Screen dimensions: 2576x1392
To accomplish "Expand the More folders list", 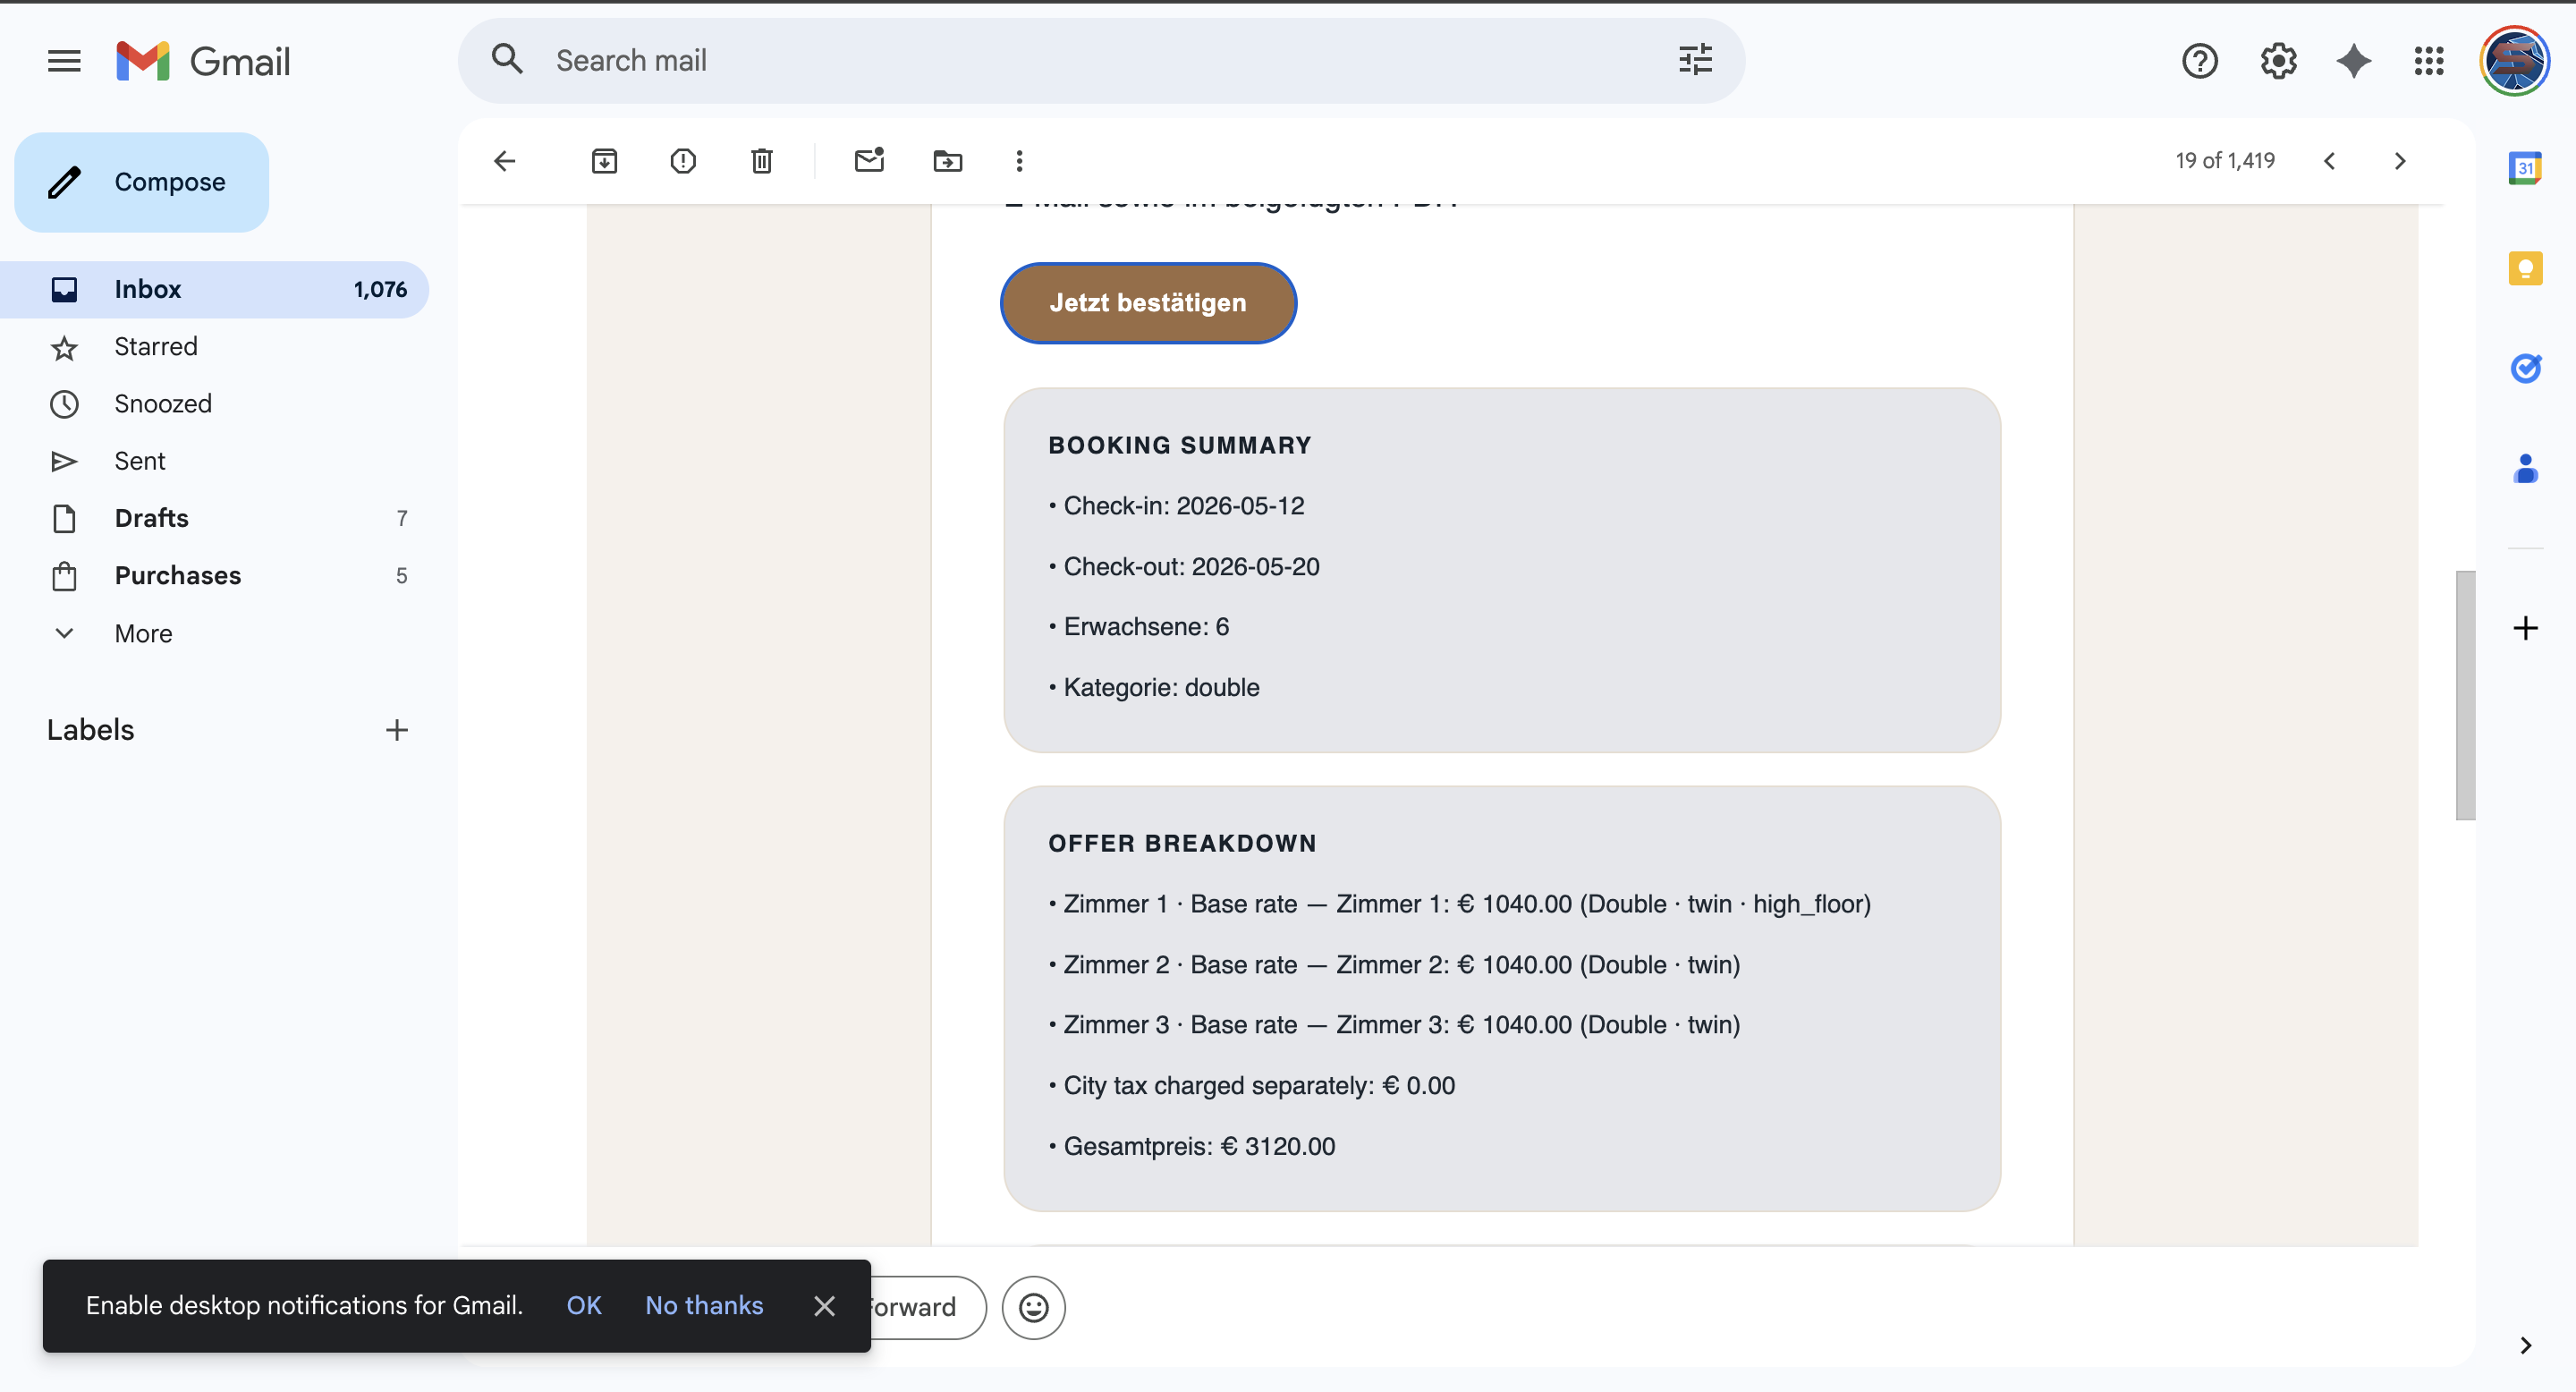I will 214,634.
